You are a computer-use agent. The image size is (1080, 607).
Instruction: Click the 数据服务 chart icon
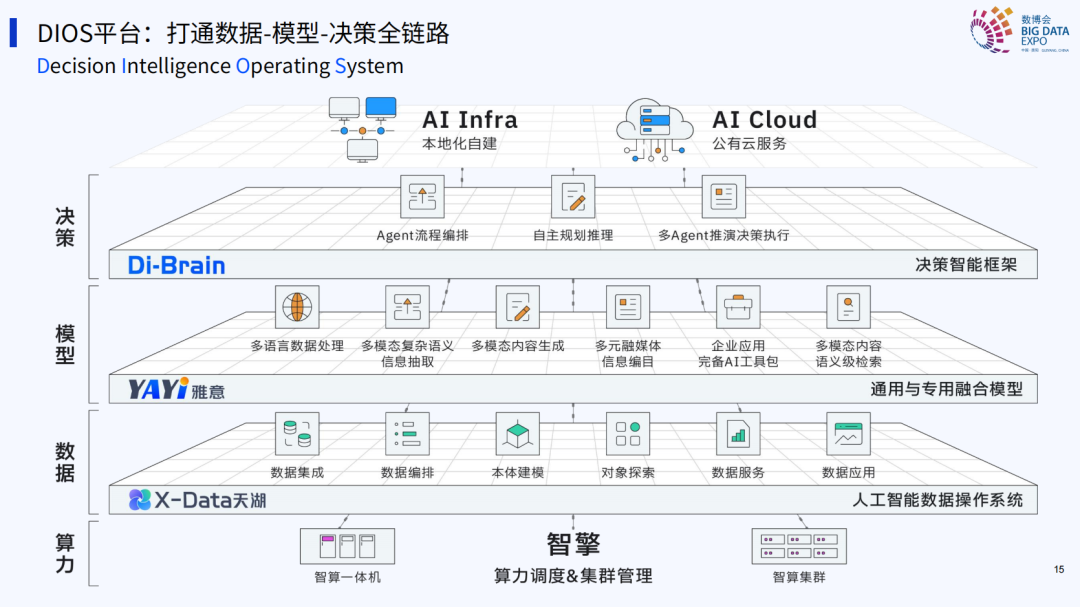click(x=738, y=434)
